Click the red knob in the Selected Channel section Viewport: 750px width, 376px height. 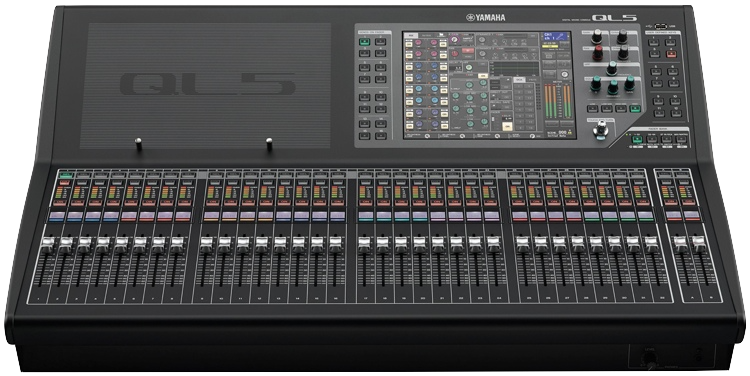click(x=598, y=52)
